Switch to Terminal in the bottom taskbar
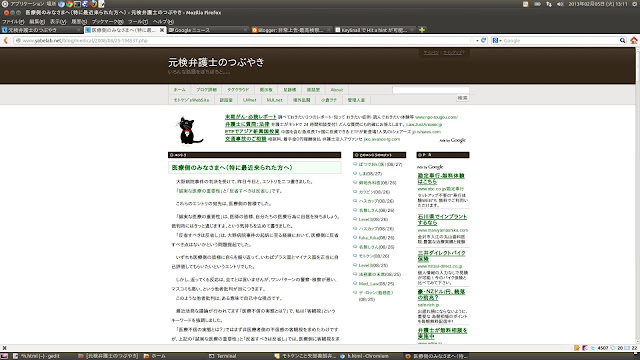Screen dimensions: 640x360 (223, 356)
